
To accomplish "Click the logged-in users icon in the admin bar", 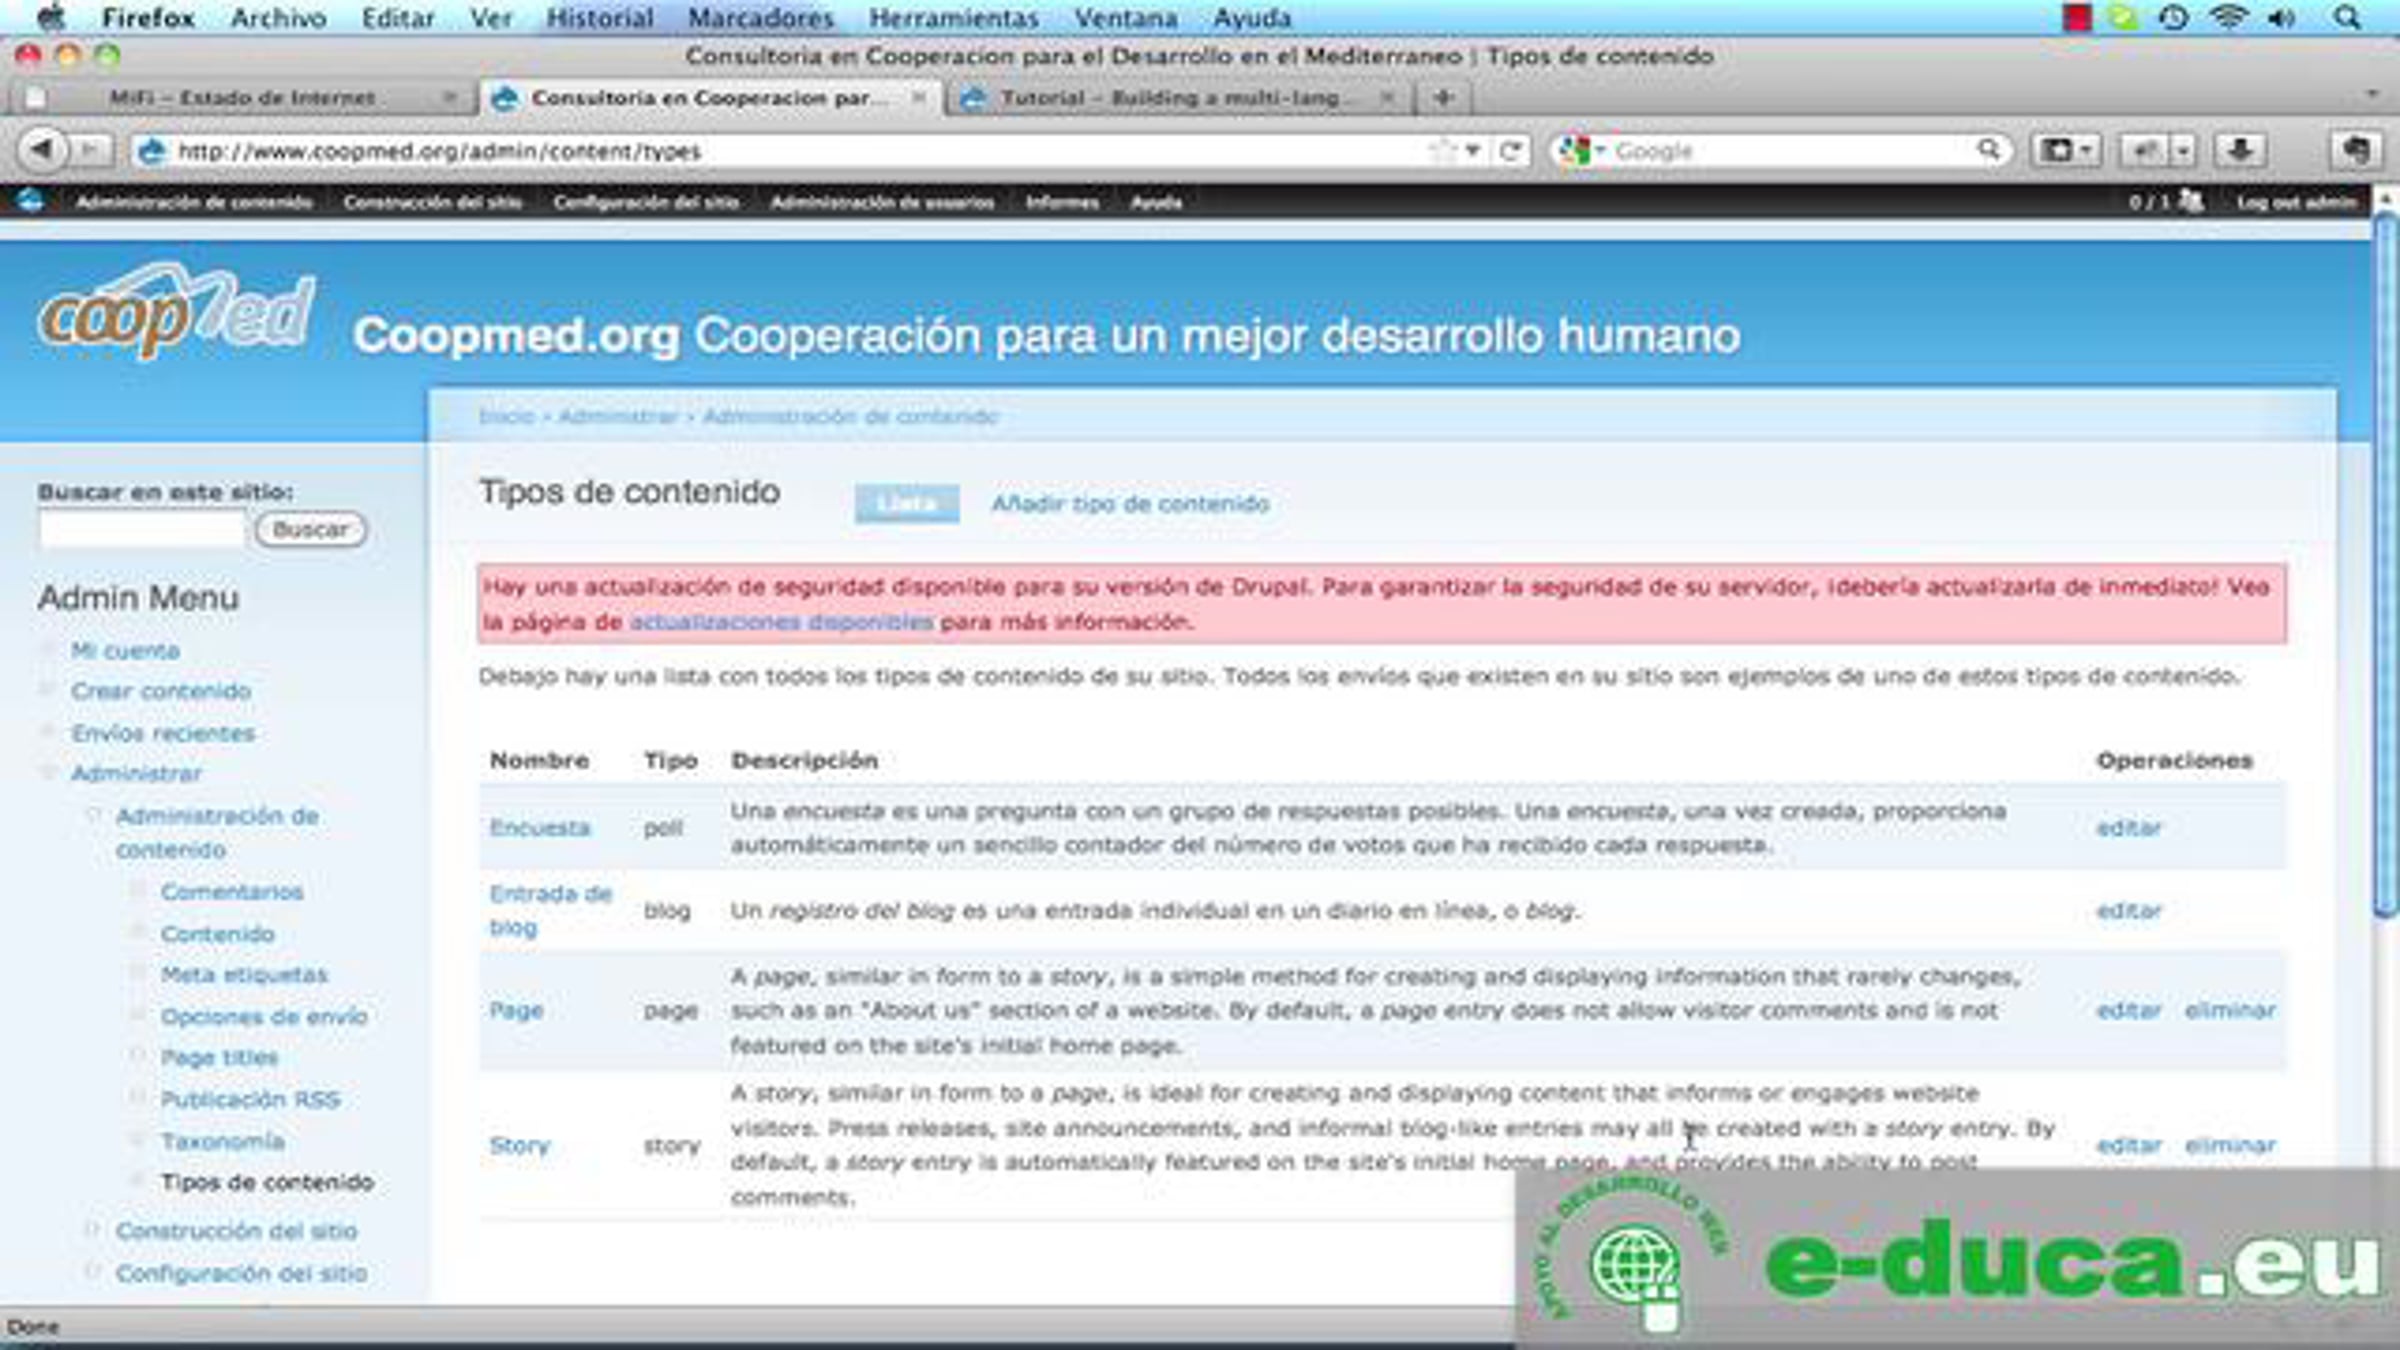I will 2190,201.
